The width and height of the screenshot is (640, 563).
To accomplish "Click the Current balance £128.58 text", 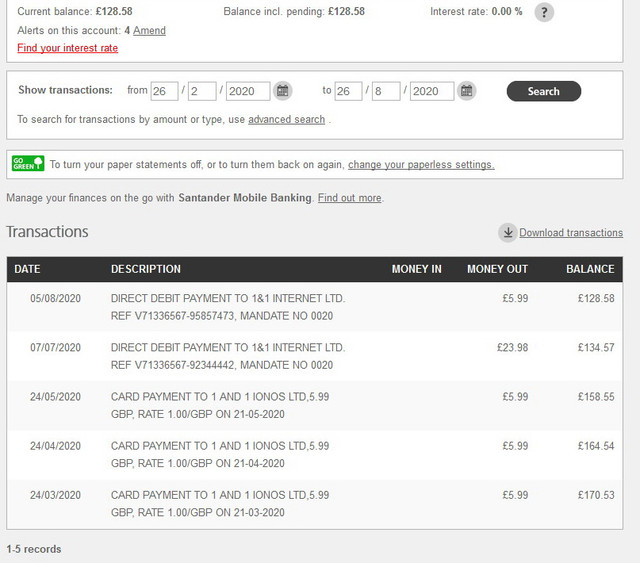I will [75, 11].
